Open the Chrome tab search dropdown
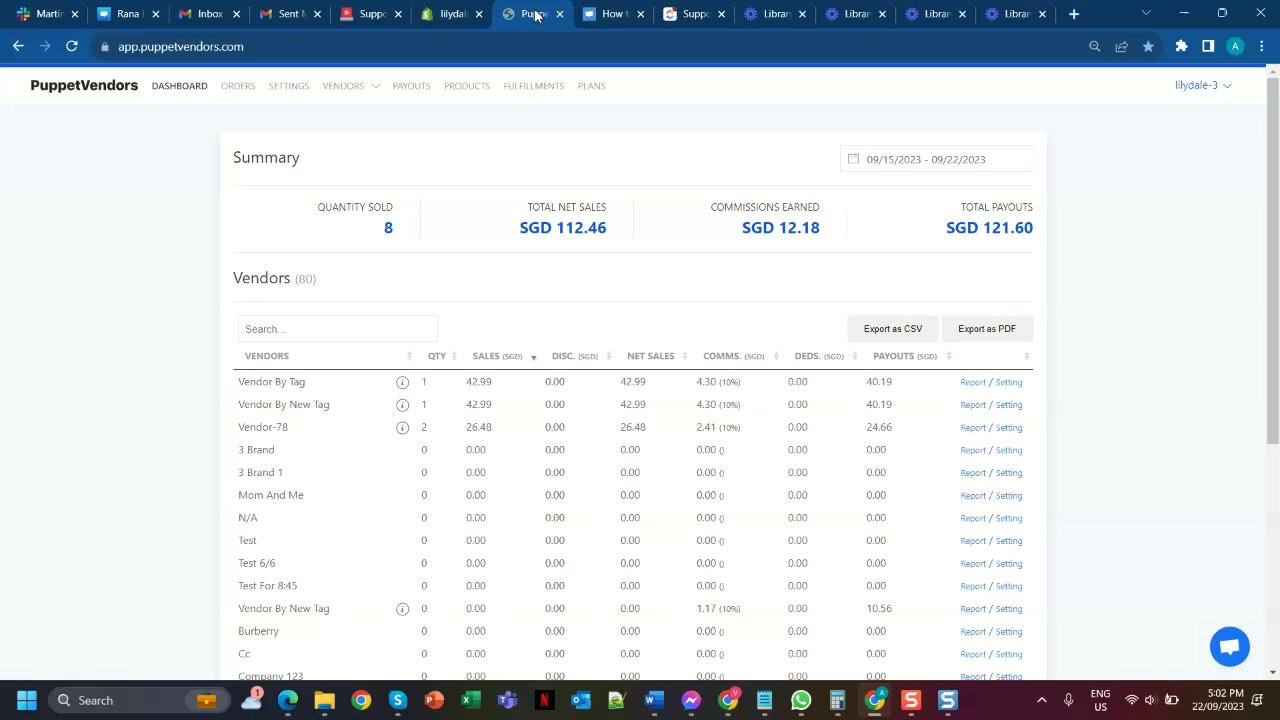The height and width of the screenshot is (720, 1280). click(x=1146, y=14)
